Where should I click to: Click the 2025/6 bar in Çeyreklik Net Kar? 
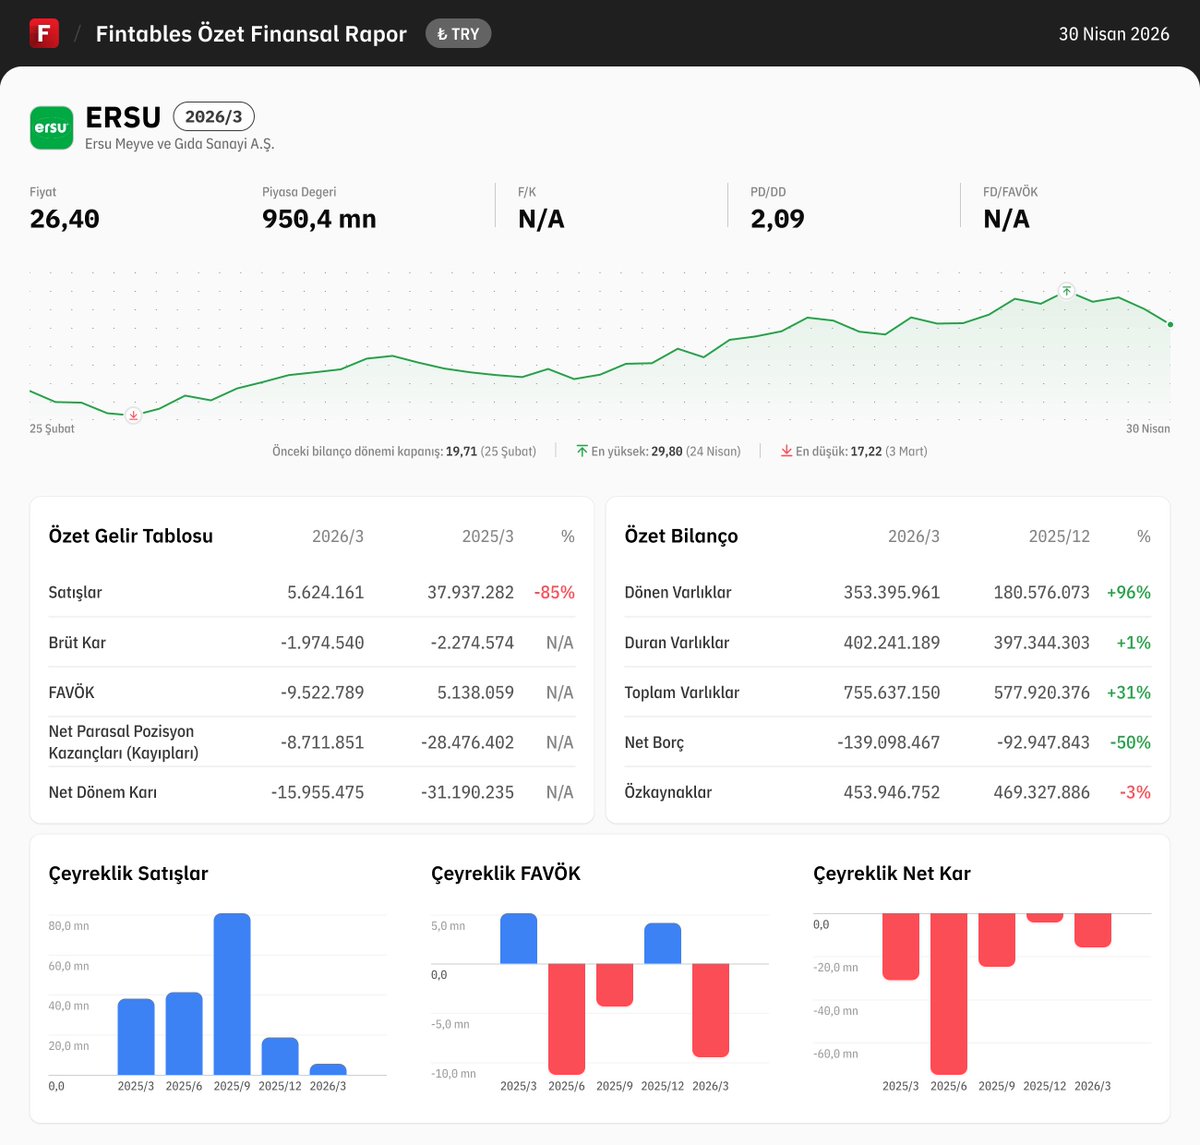pyautogui.click(x=949, y=994)
